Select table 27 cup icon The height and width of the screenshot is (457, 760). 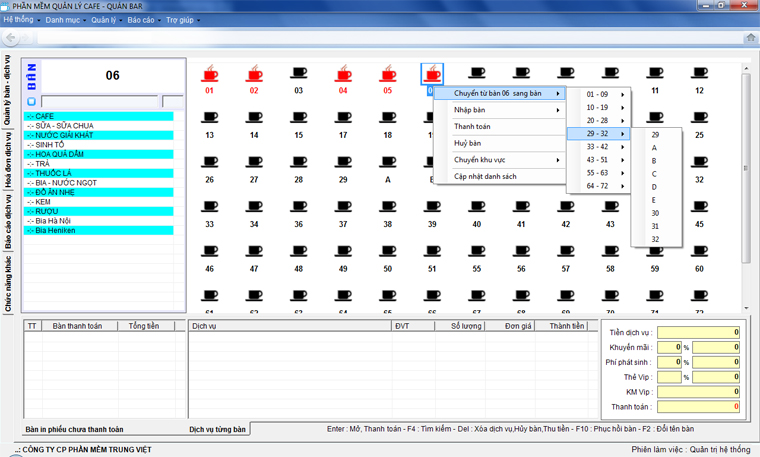coord(254,162)
